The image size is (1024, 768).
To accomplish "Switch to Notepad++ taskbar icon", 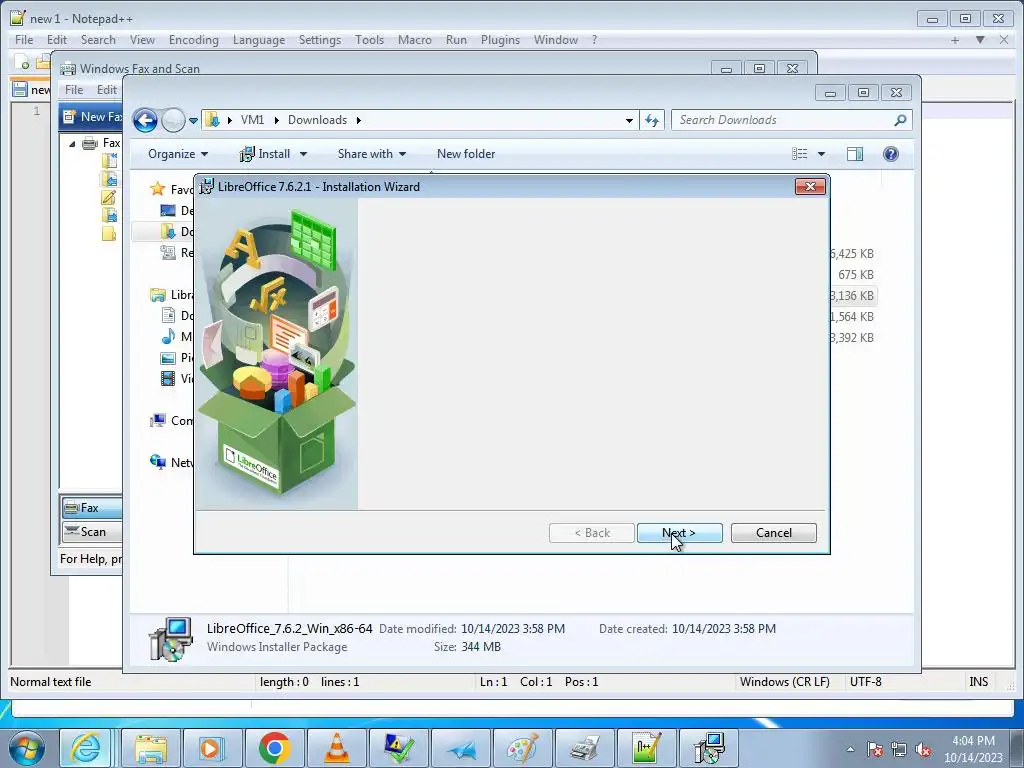I will pyautogui.click(x=645, y=748).
